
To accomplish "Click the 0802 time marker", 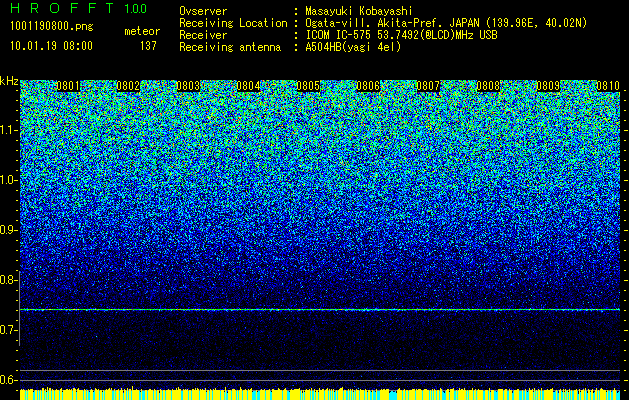I will (x=128, y=86).
